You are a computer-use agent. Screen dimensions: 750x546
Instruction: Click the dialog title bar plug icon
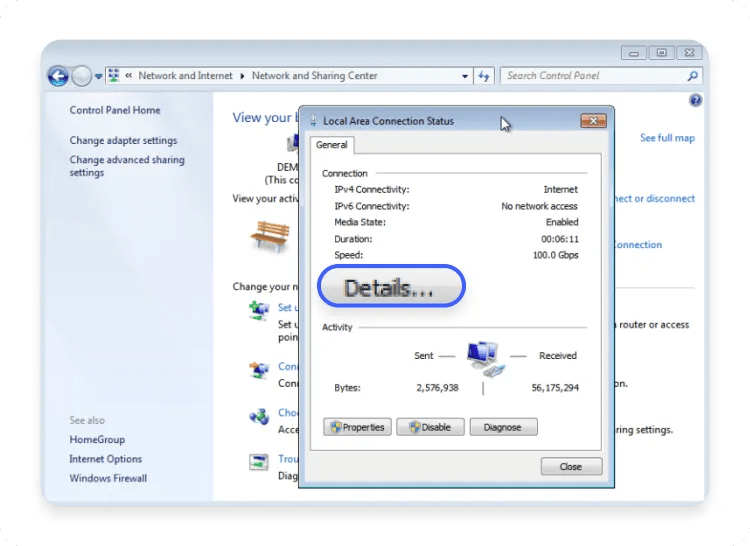(x=313, y=120)
